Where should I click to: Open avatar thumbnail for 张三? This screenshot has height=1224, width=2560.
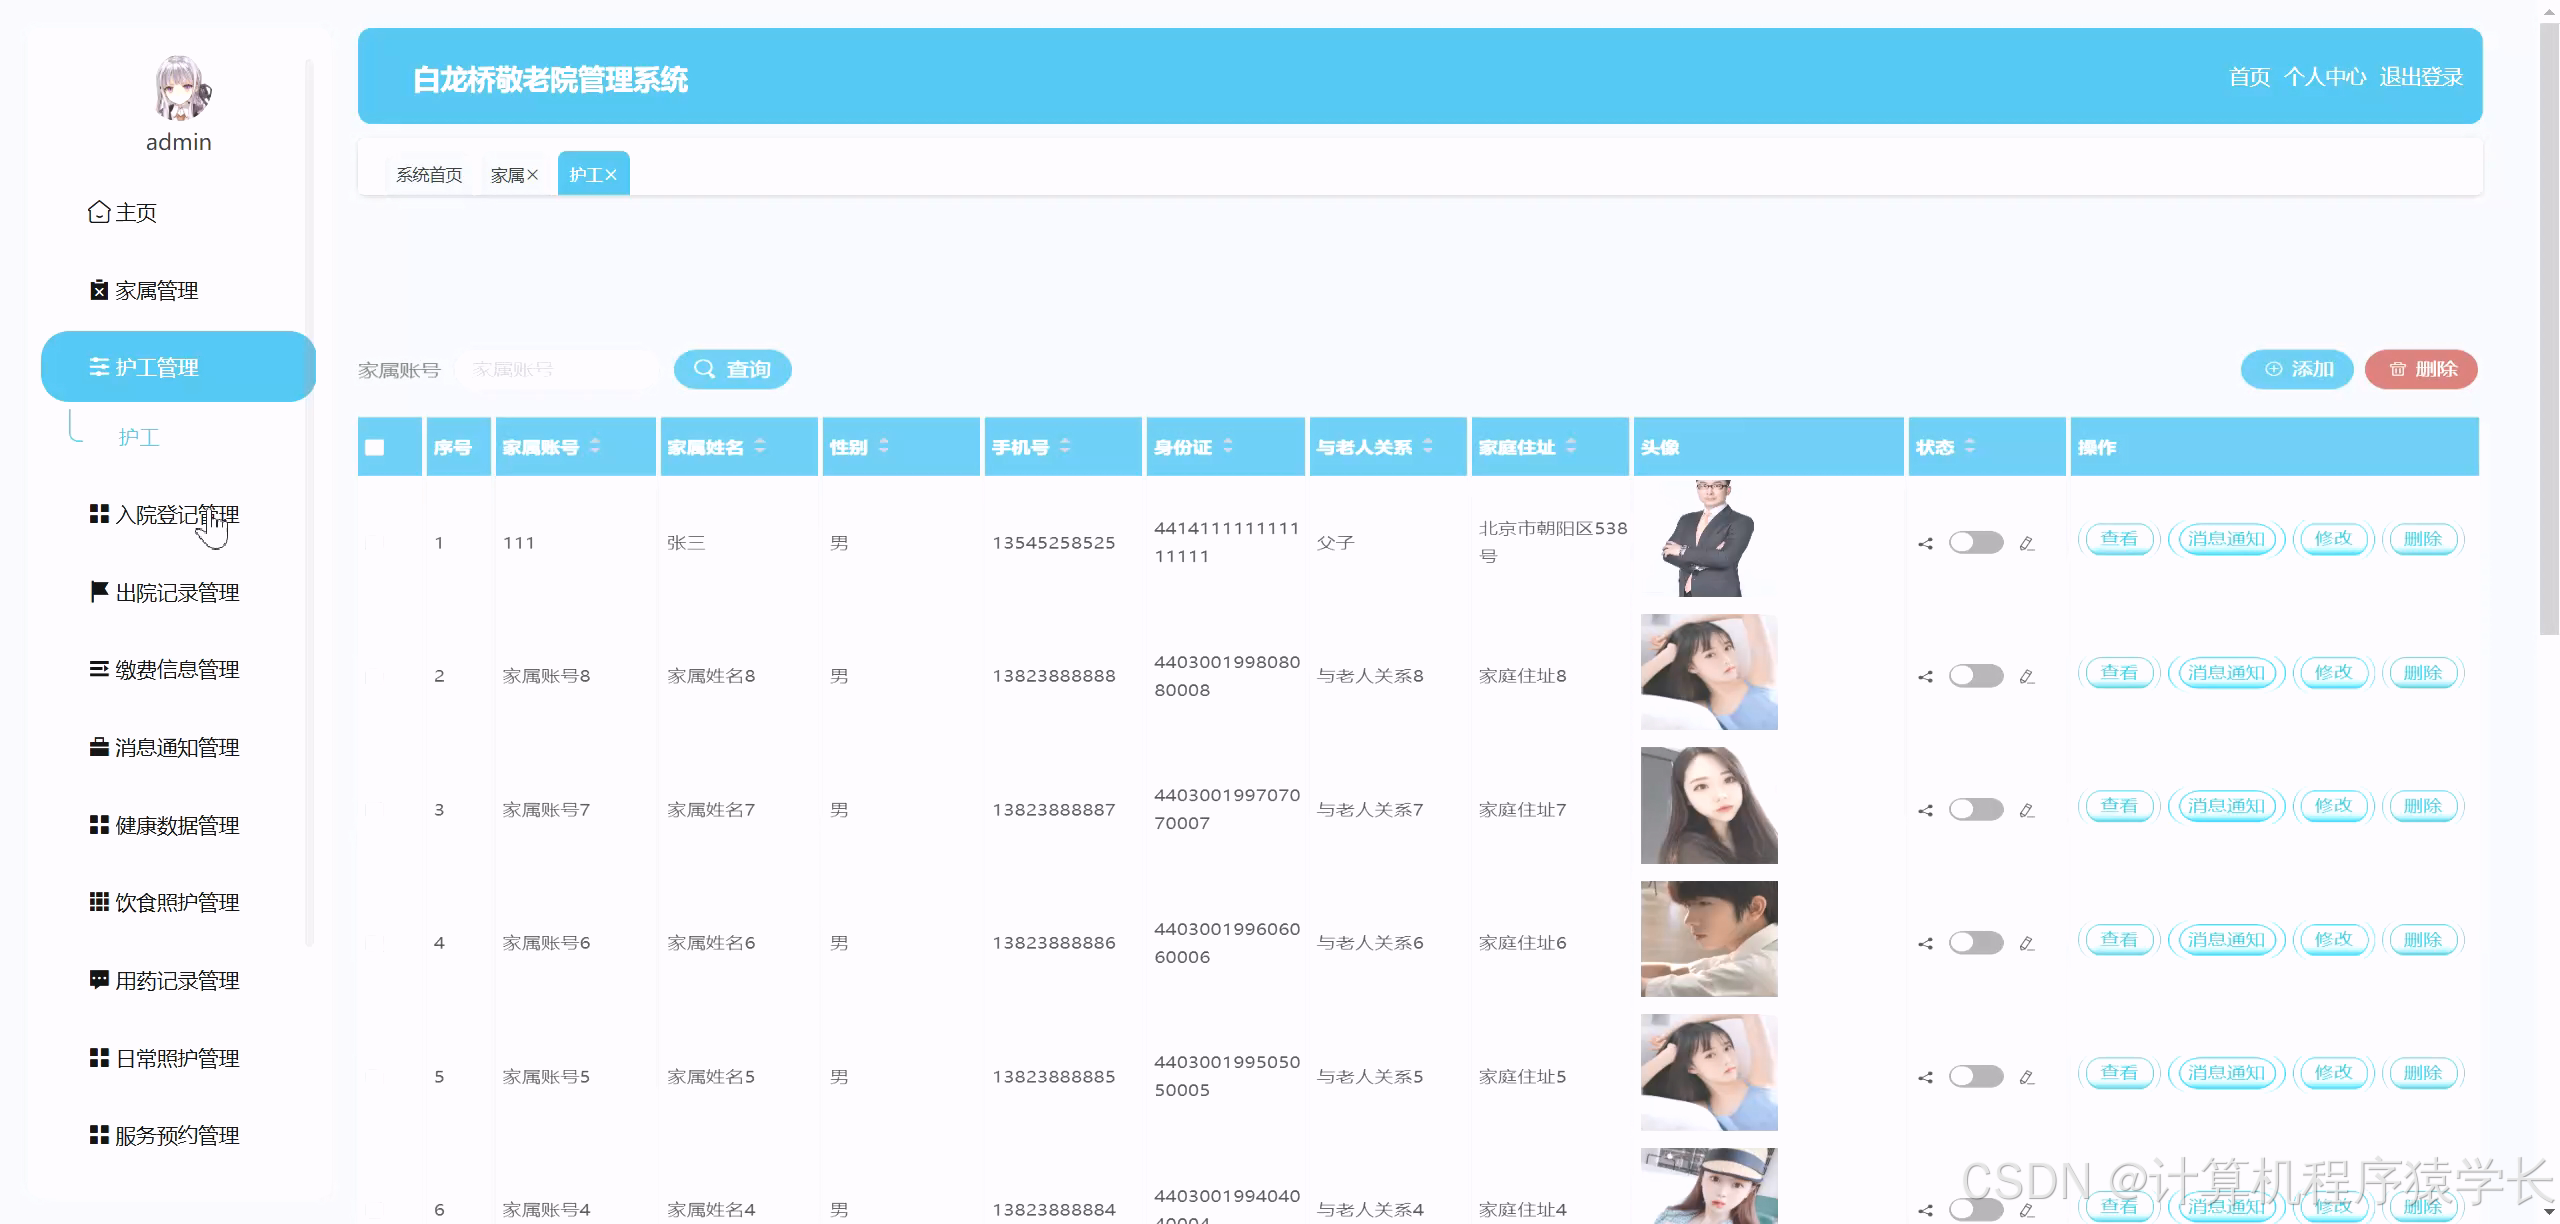(1709, 538)
